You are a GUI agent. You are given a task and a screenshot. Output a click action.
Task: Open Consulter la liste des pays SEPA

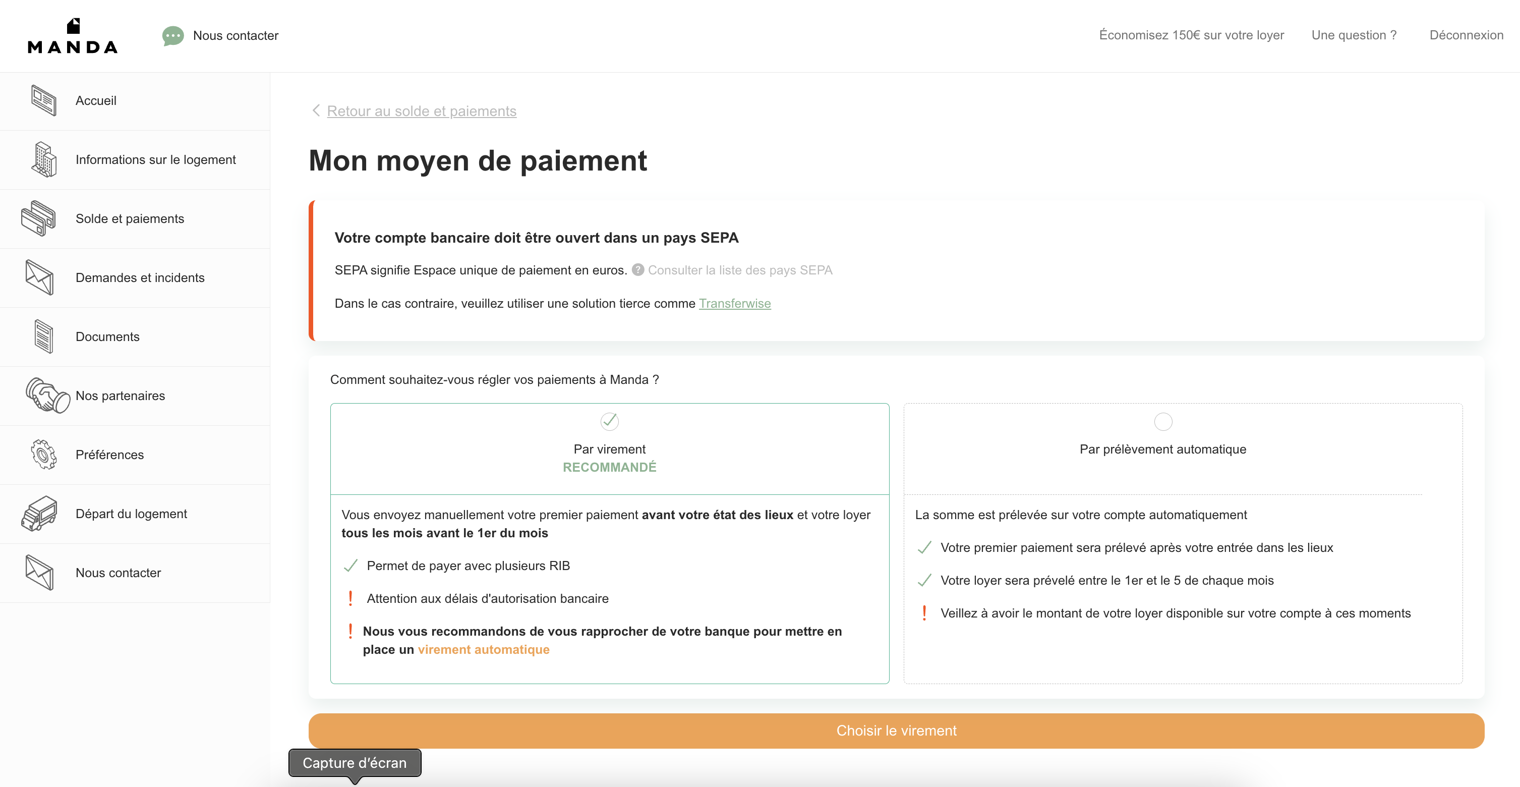click(x=740, y=270)
